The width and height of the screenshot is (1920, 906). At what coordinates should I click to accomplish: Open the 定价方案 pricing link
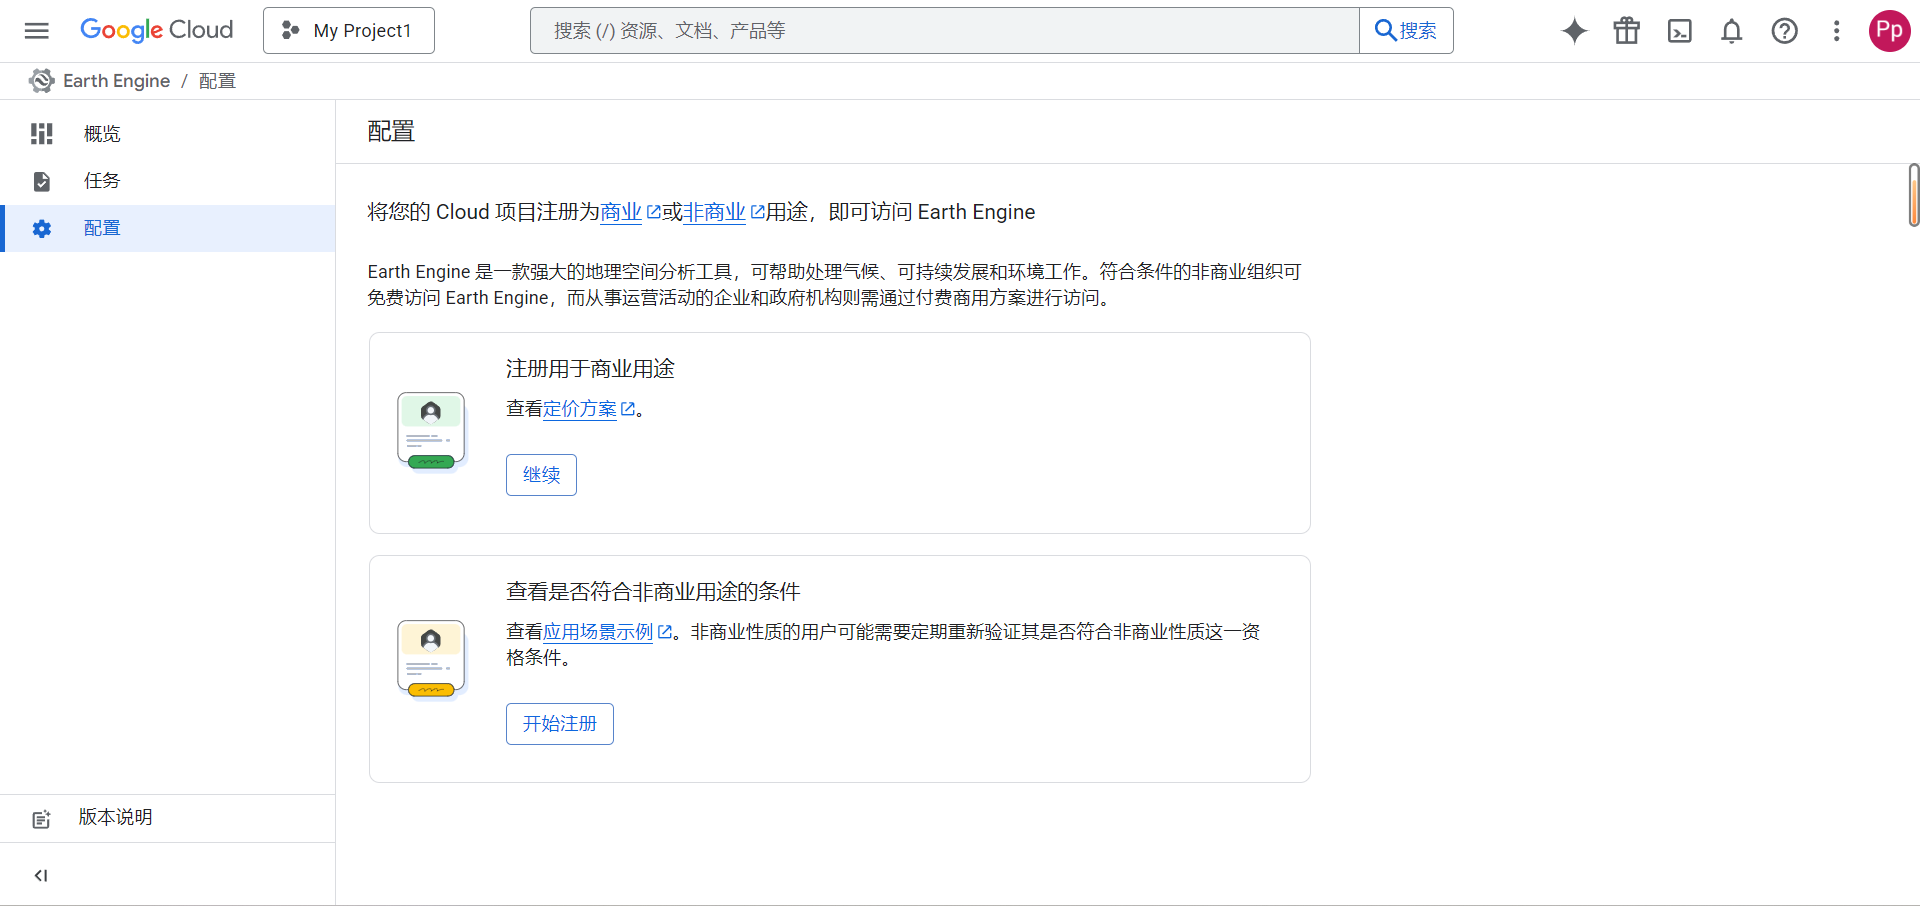(x=585, y=408)
